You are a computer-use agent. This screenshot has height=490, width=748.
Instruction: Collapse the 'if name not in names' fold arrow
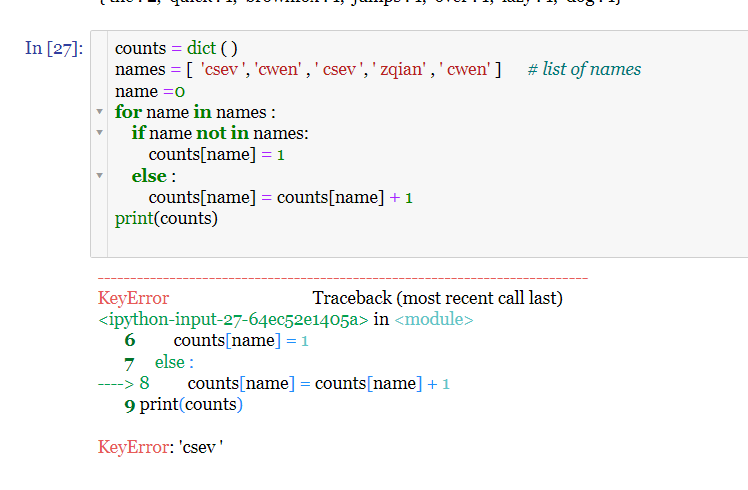99,133
